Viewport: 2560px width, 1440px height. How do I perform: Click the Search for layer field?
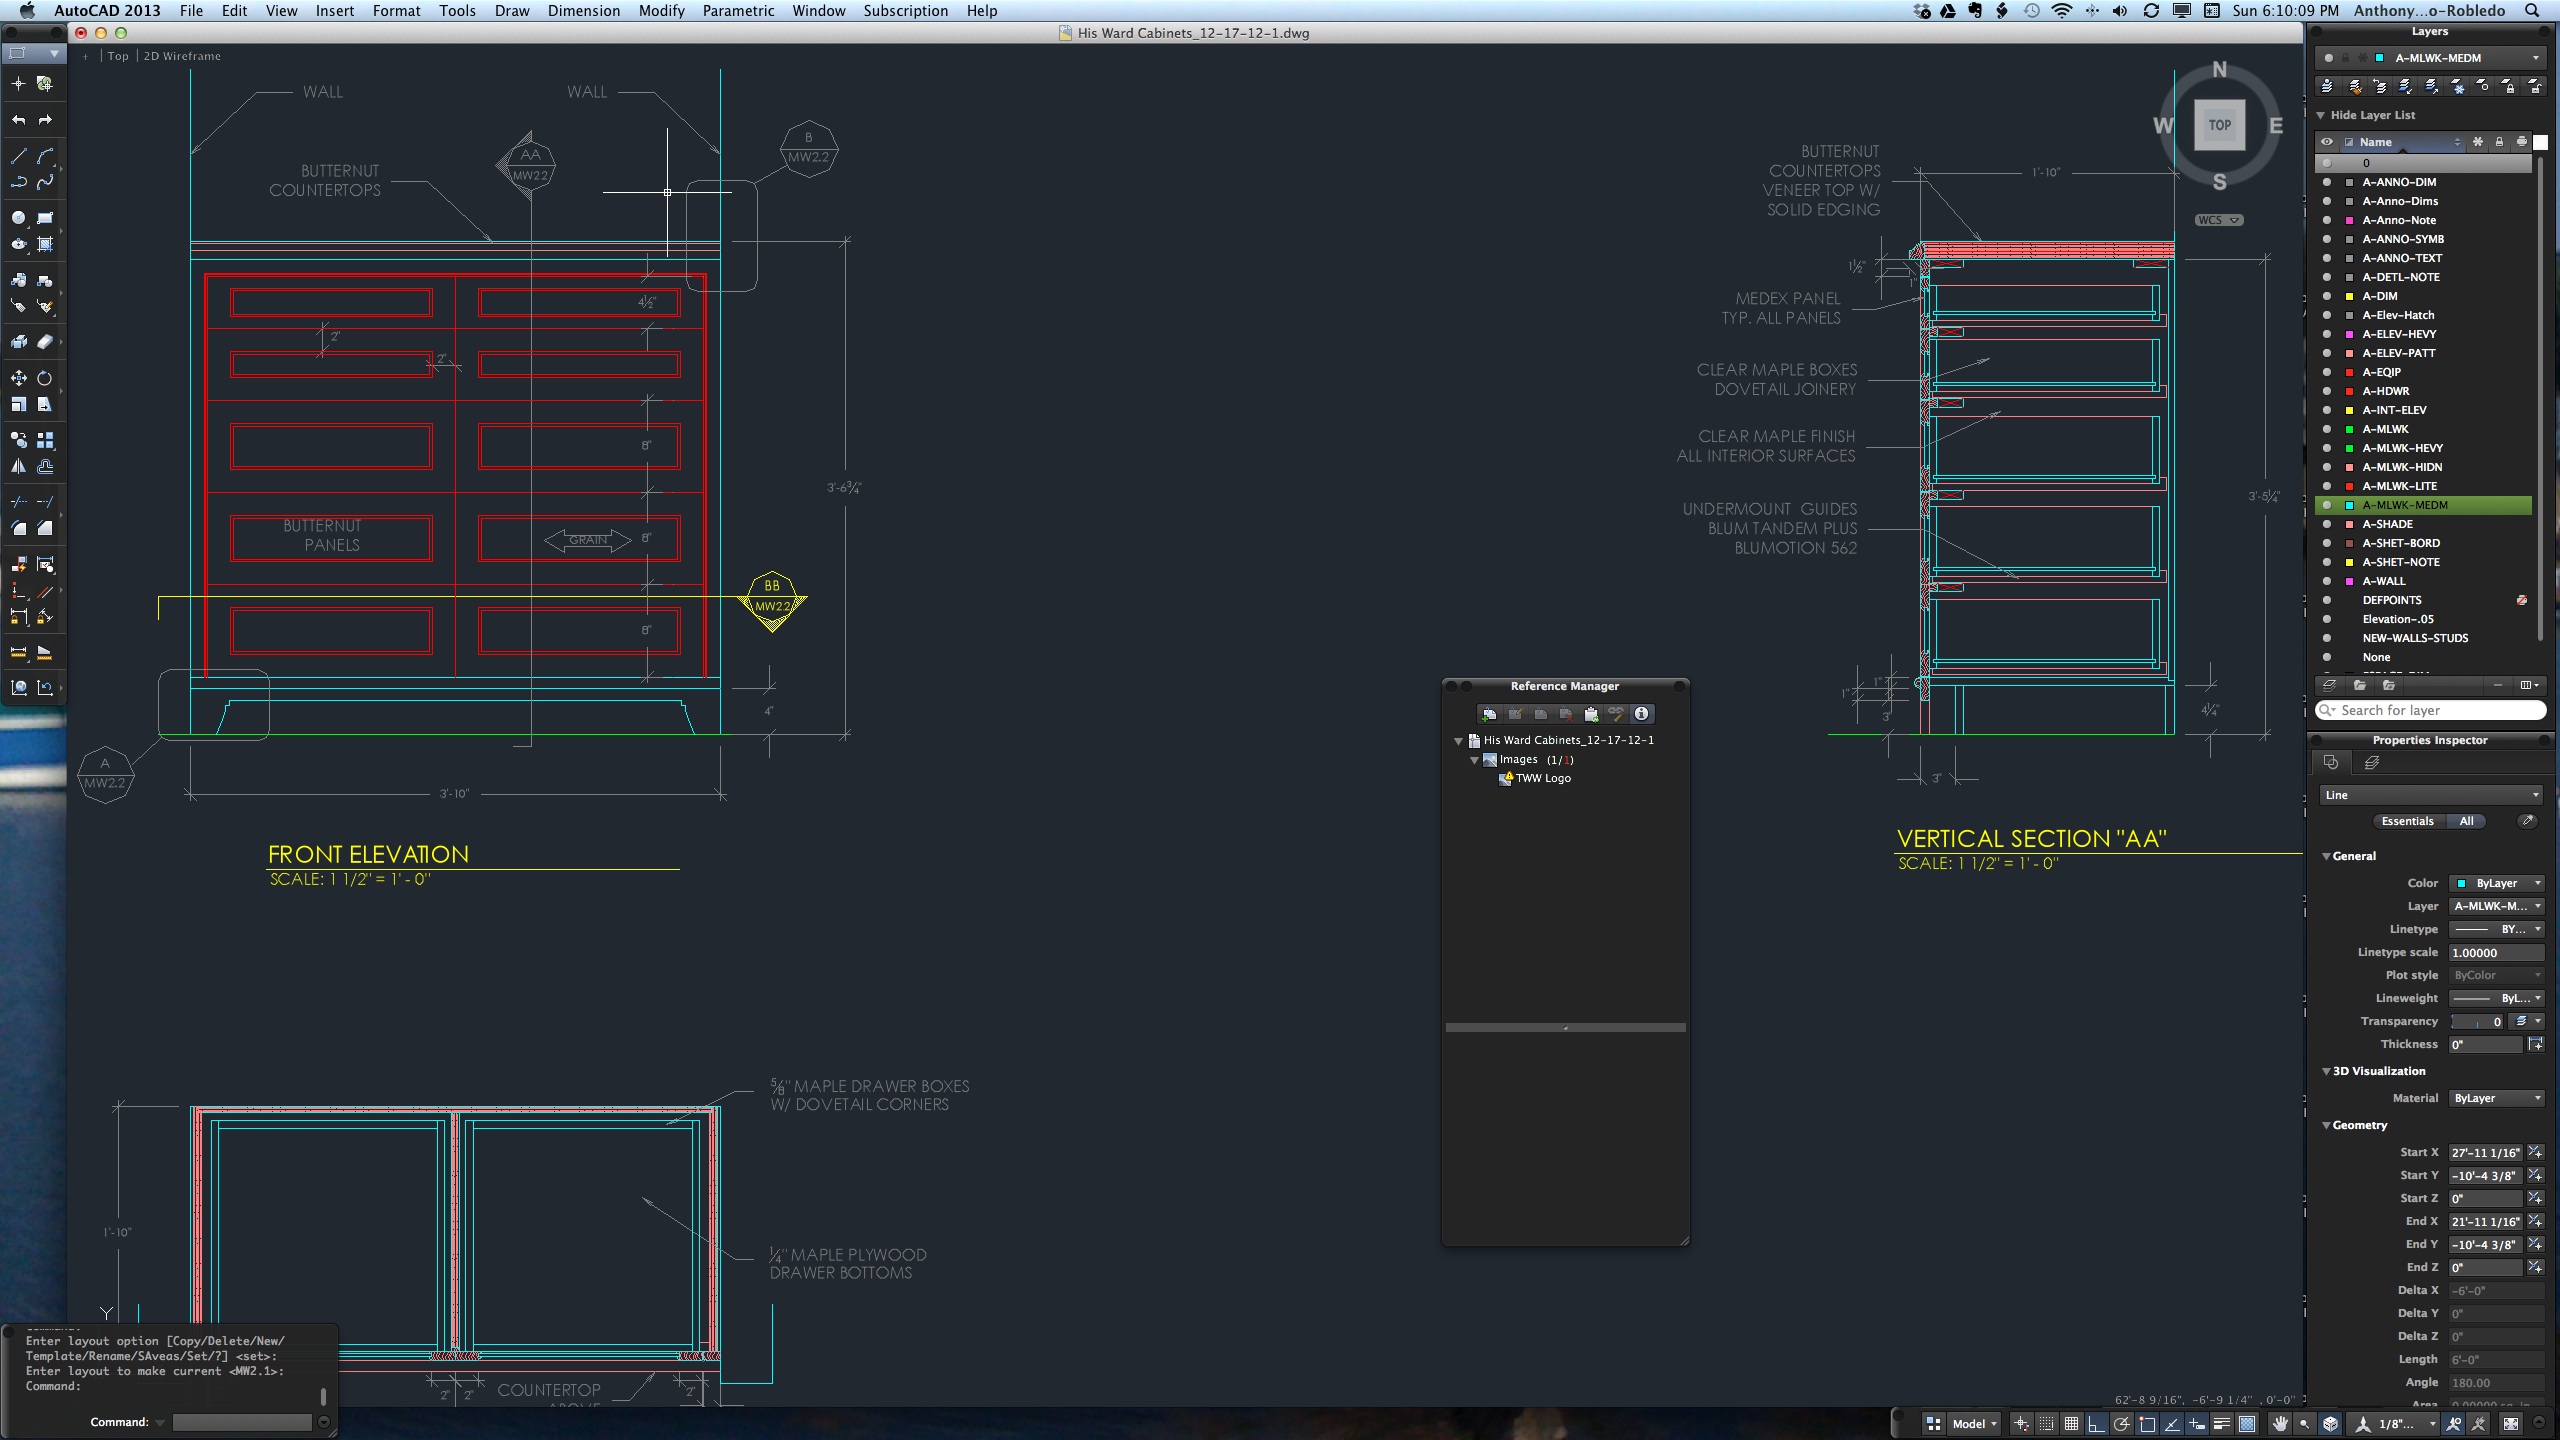click(2430, 710)
